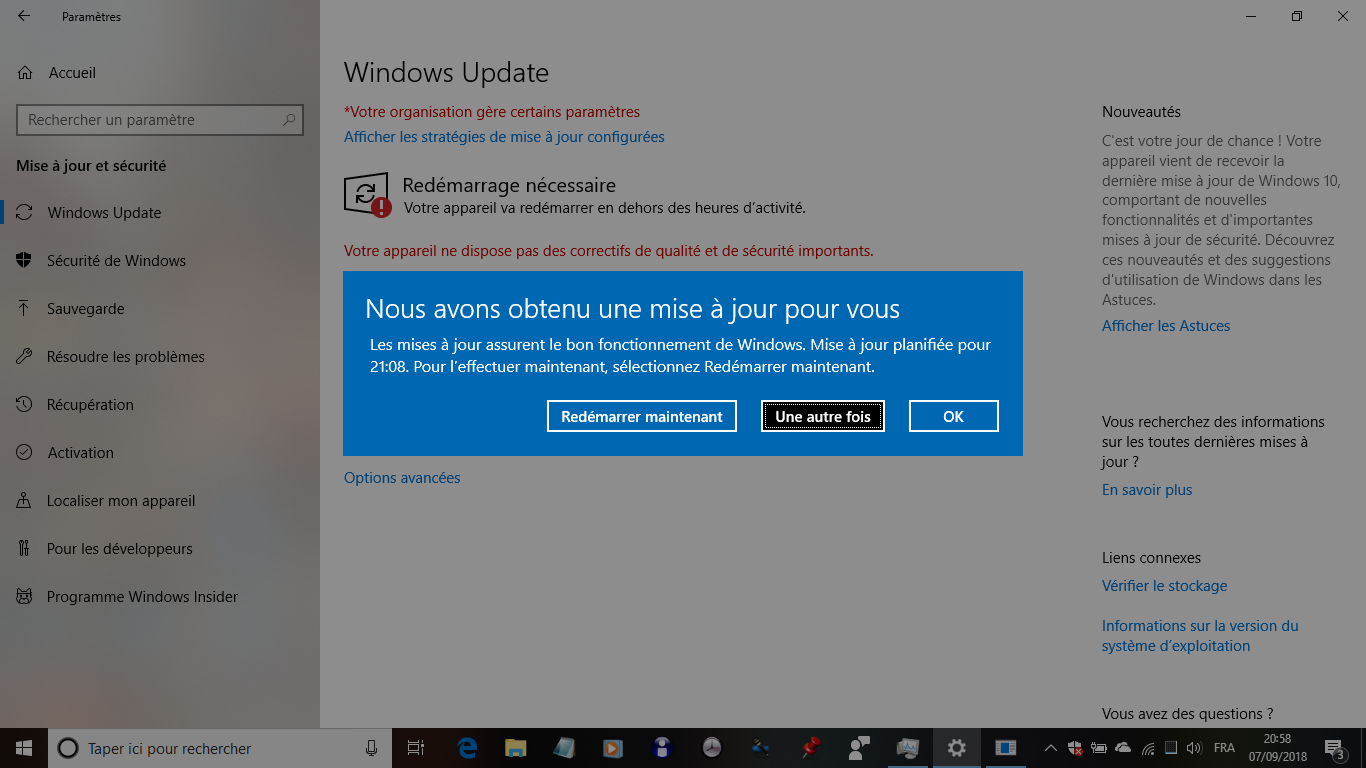Open the red pushpin app on the taskbar
The width and height of the screenshot is (1366, 768).
(x=809, y=748)
